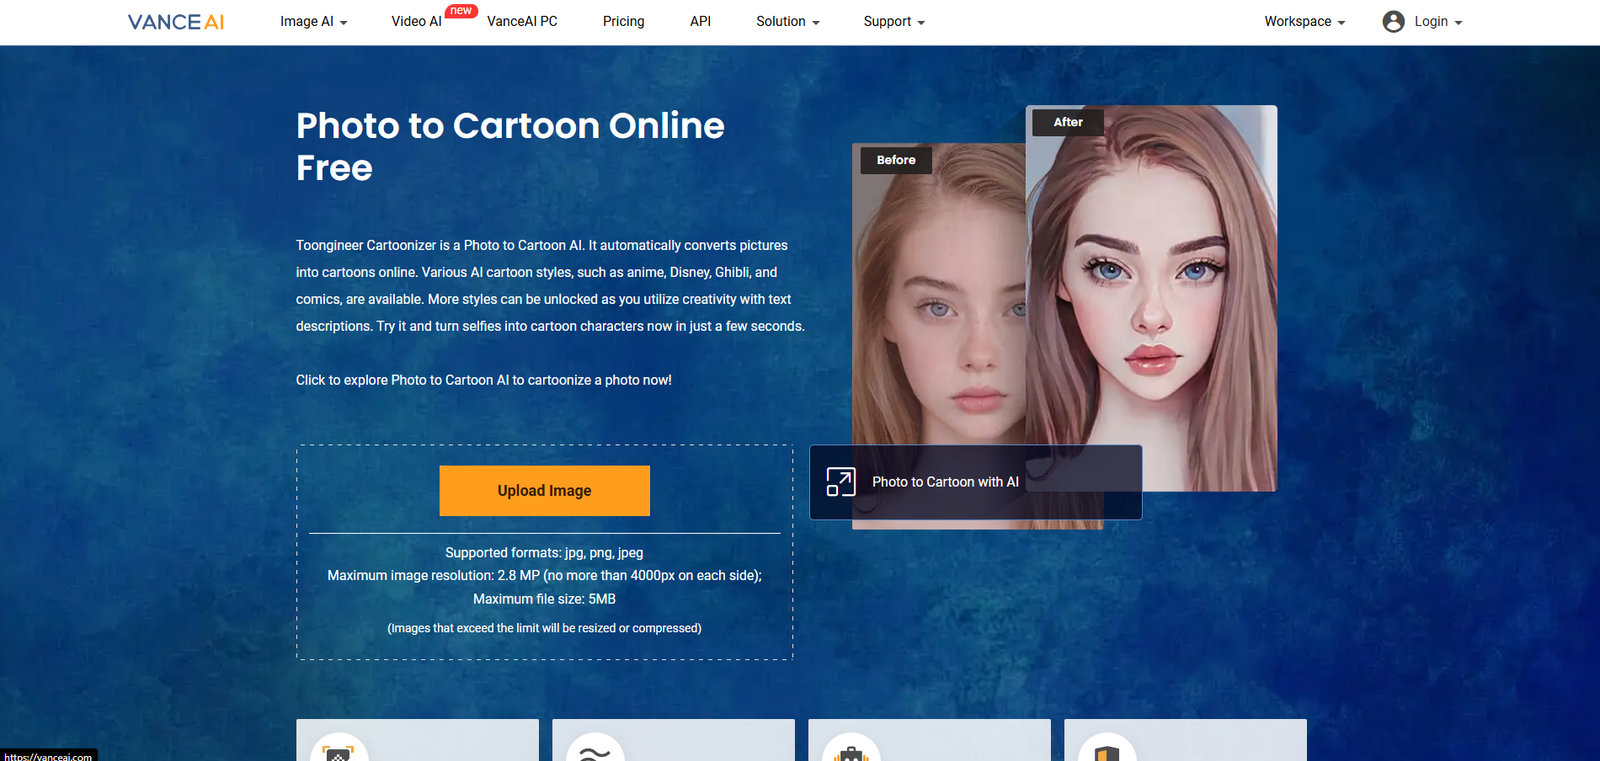This screenshot has width=1600, height=761.
Task: Click the user account avatar icon
Action: pos(1393,22)
